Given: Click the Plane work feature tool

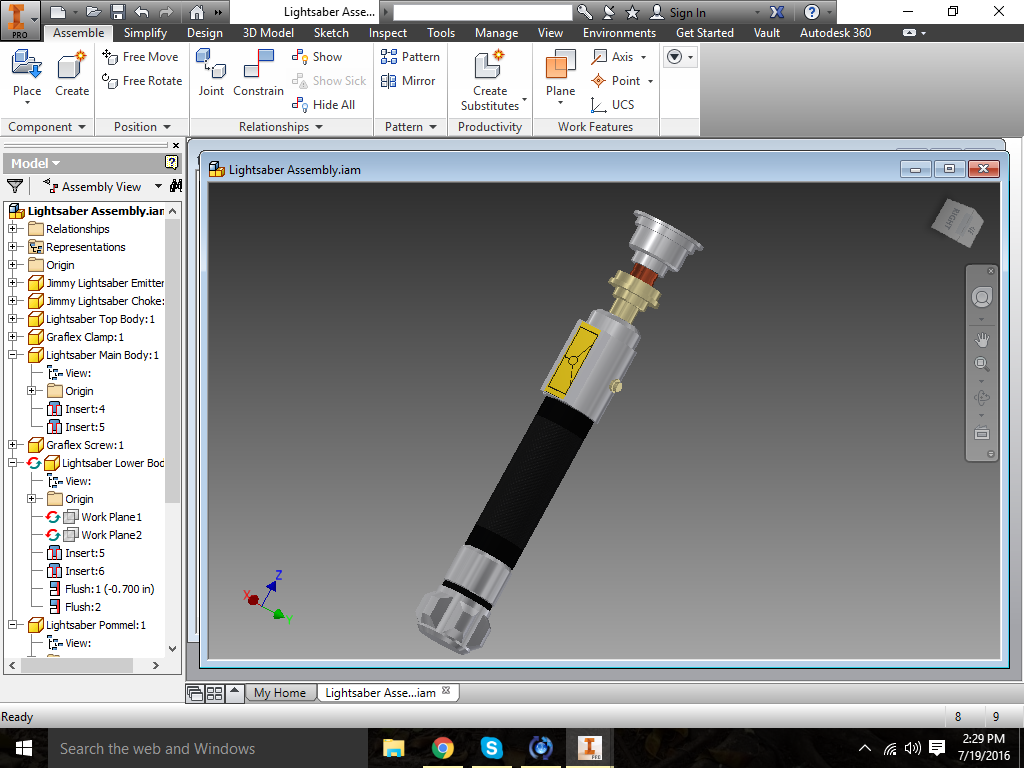Looking at the screenshot, I should [x=560, y=75].
